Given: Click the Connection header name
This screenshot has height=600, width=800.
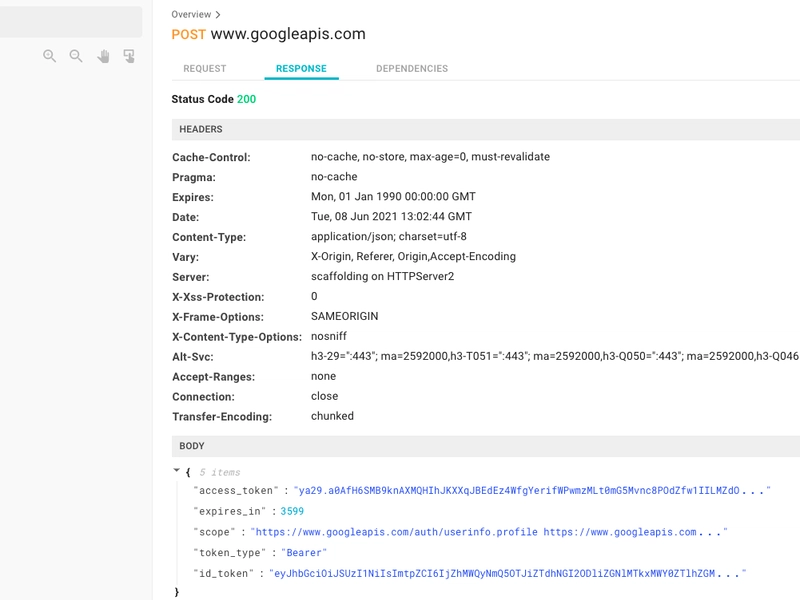Looking at the screenshot, I should pyautogui.click(x=203, y=396).
